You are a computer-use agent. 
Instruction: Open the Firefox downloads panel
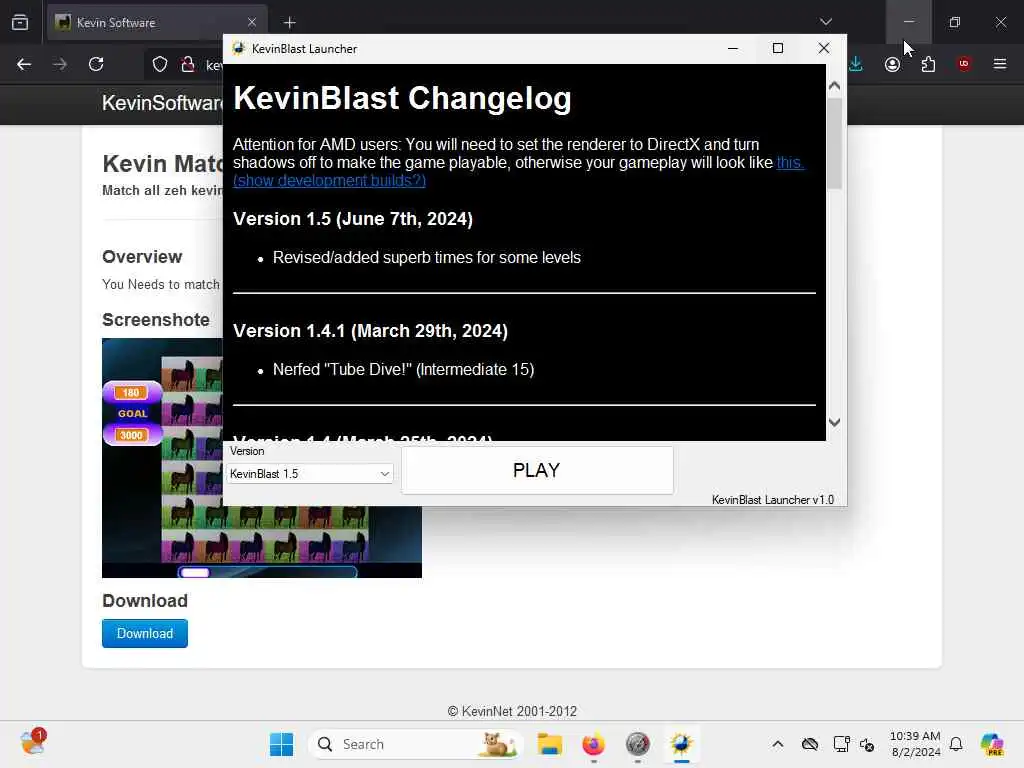coord(856,64)
